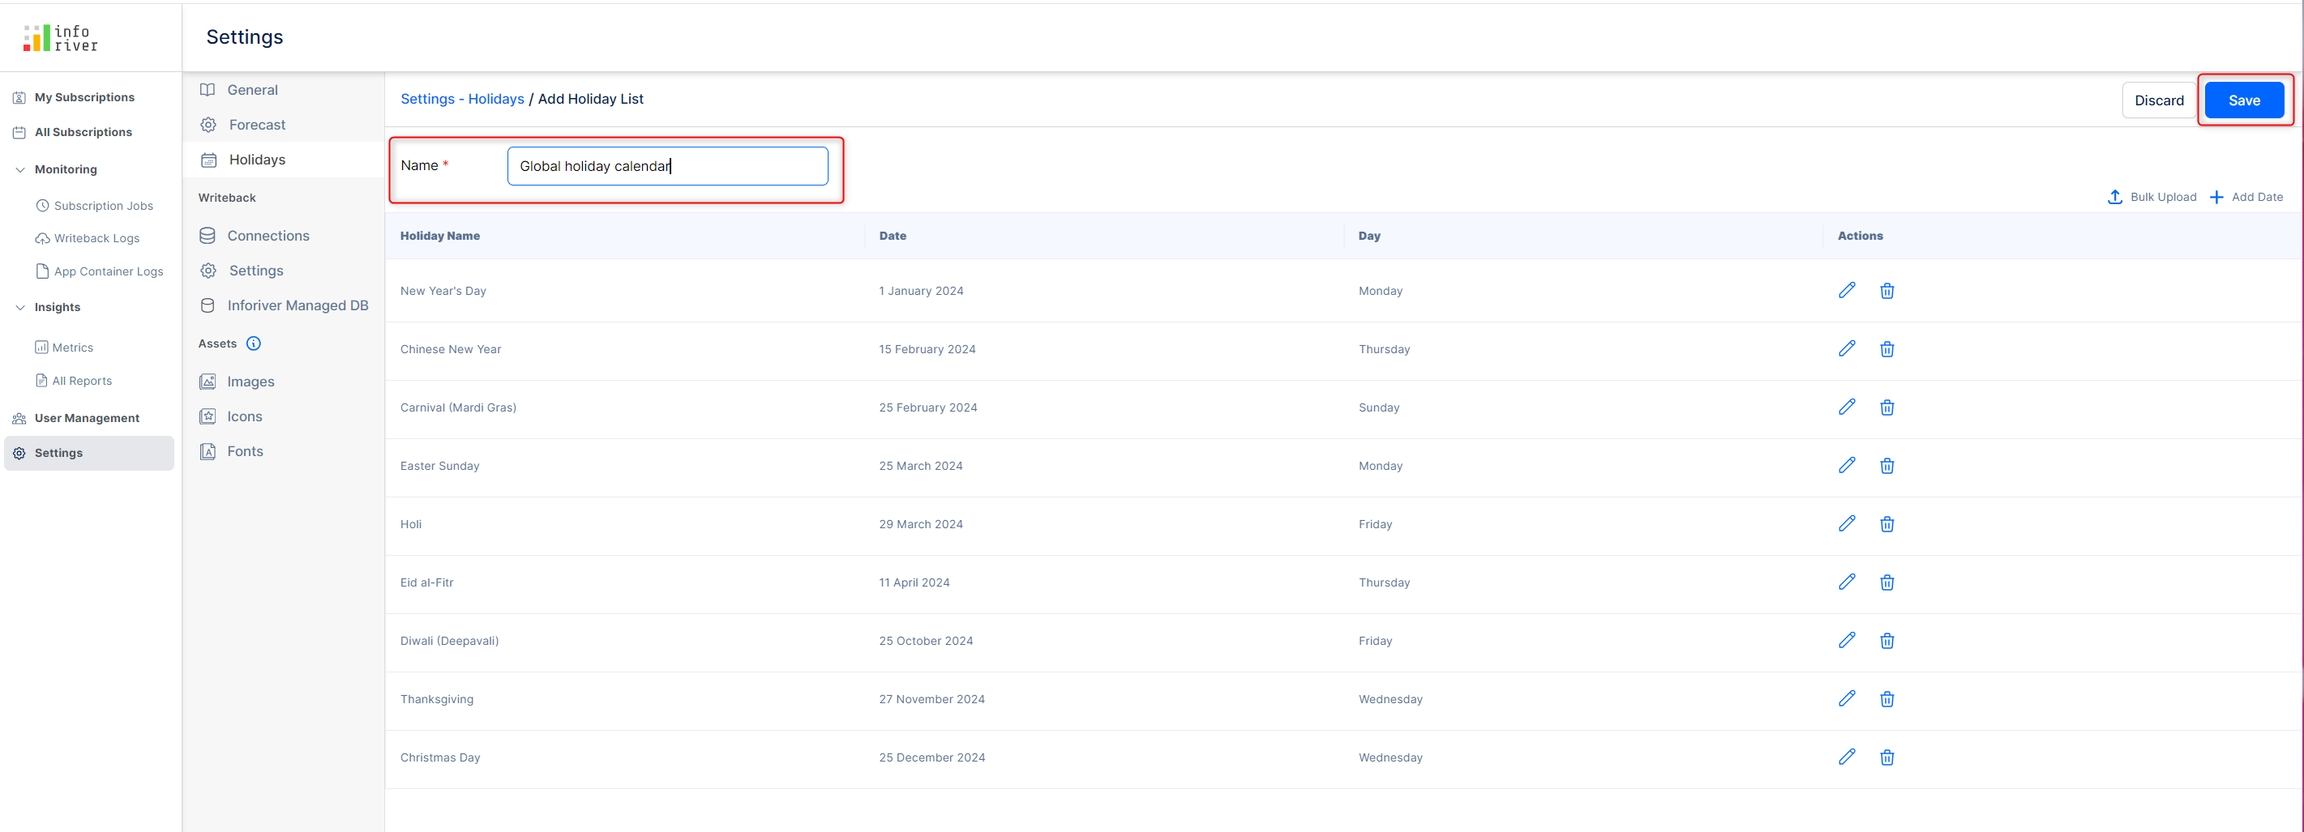Remove the Holi holiday row
This screenshot has height=832, width=2304.
1886,524
